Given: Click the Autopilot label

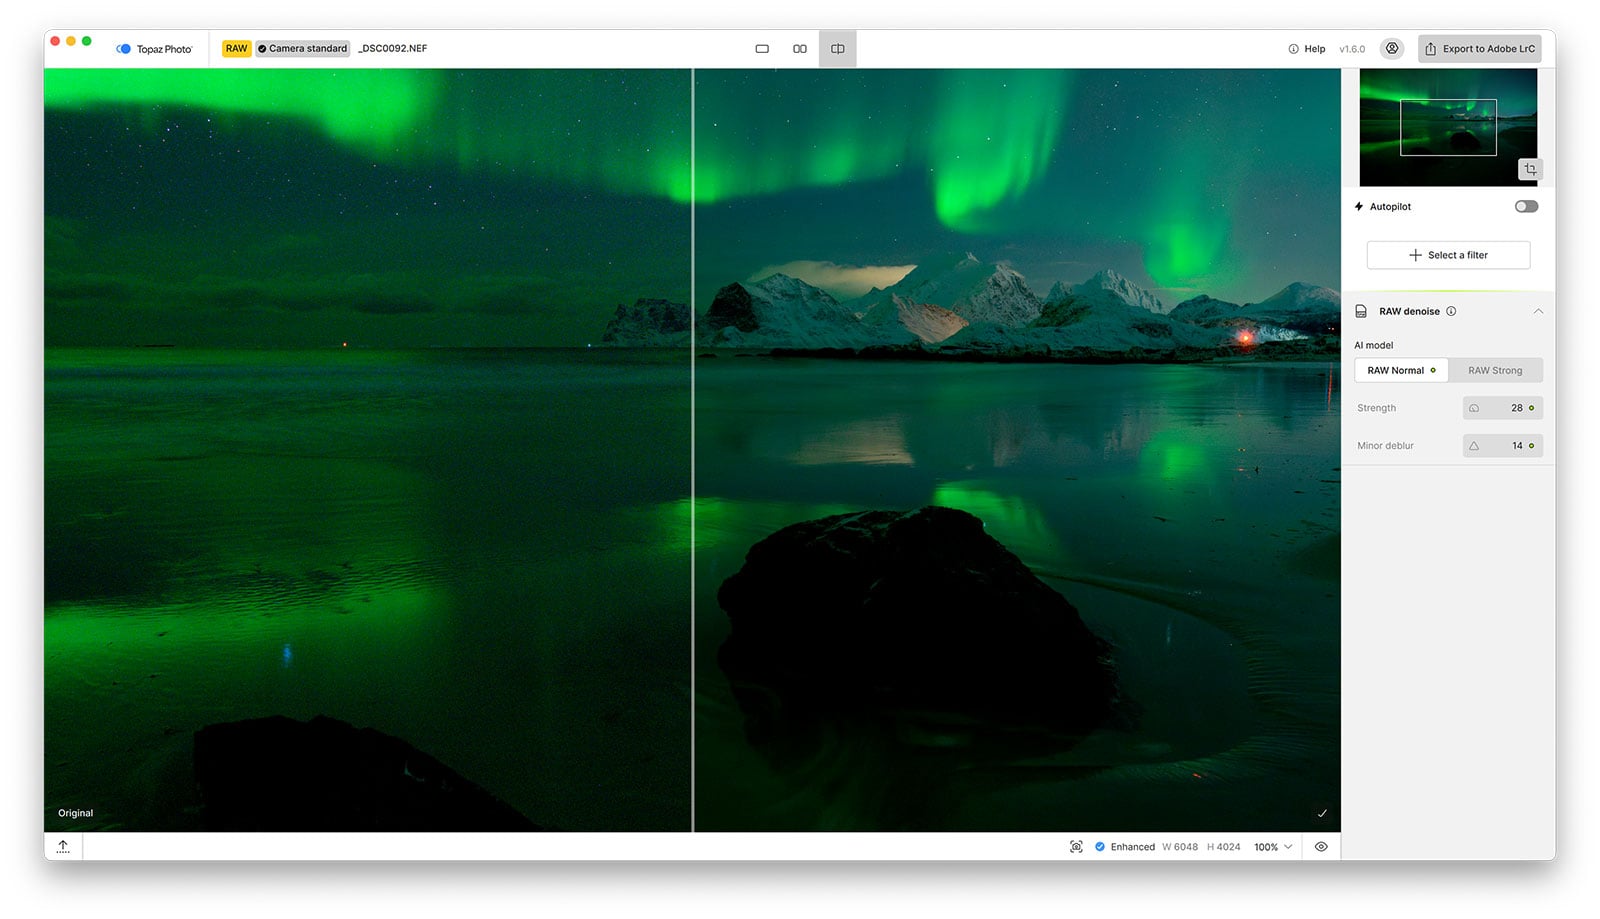Looking at the screenshot, I should [x=1390, y=207].
